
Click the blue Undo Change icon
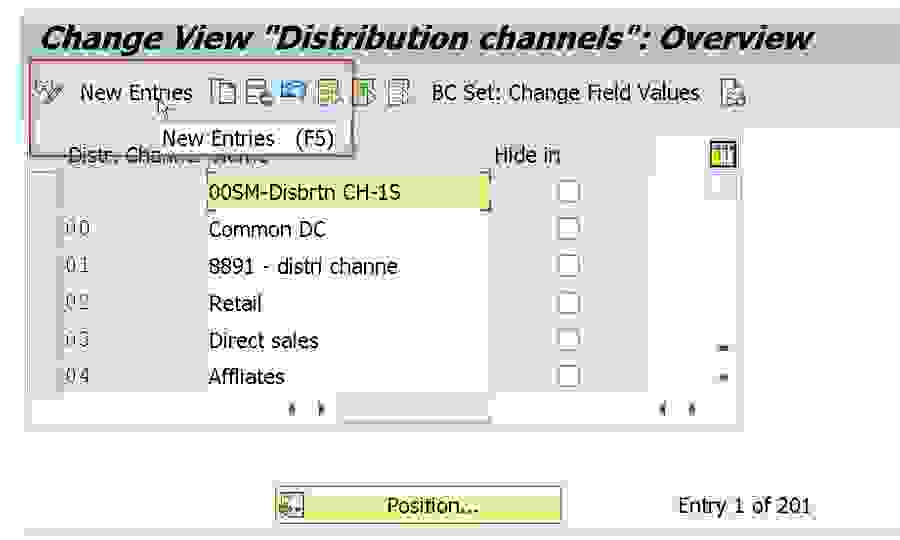[293, 93]
